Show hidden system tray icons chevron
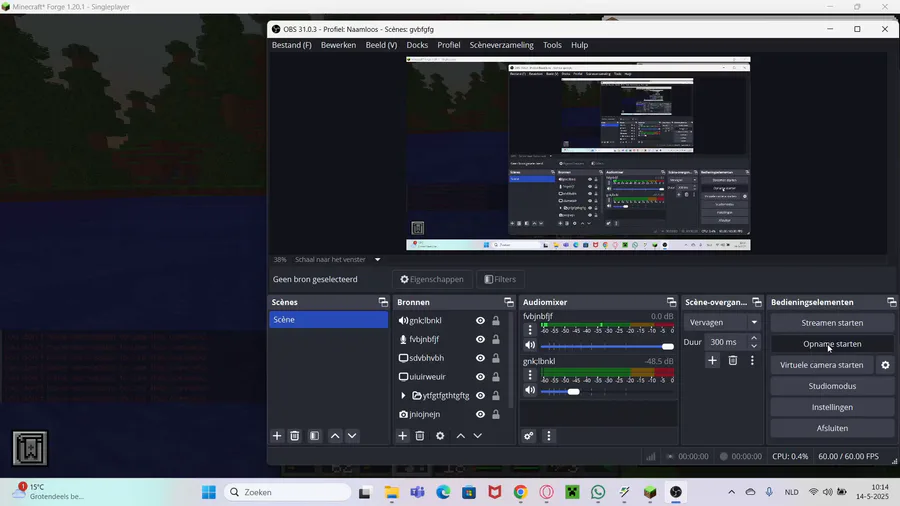 tap(731, 492)
